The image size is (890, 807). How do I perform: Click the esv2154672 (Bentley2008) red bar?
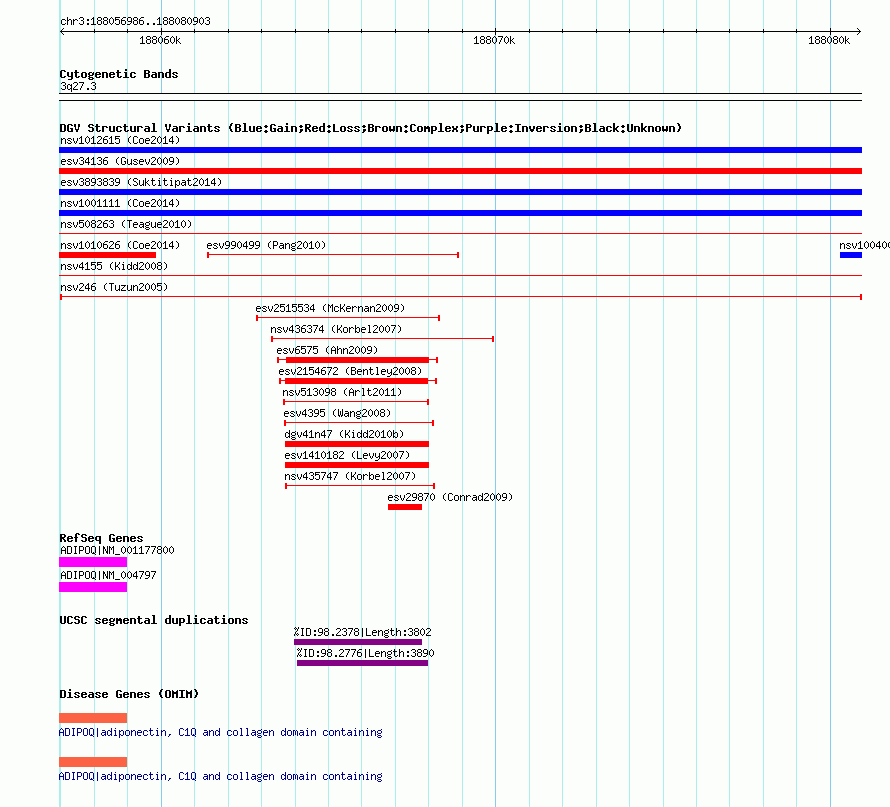click(x=358, y=381)
